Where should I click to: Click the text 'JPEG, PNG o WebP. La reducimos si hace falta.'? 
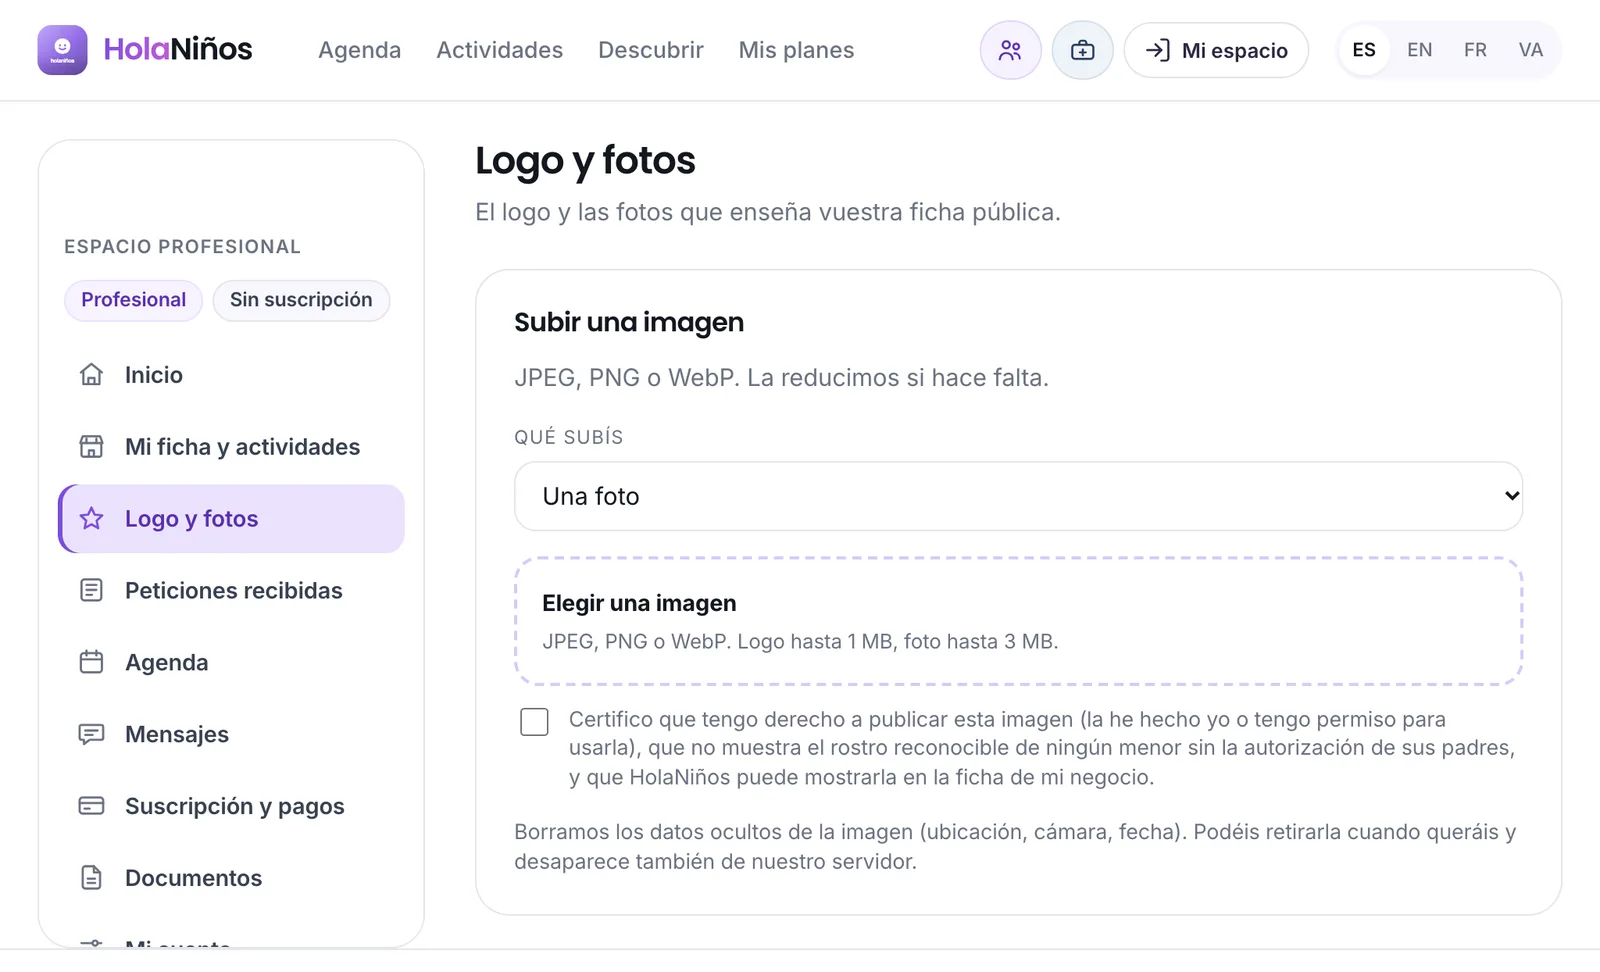pos(781,378)
